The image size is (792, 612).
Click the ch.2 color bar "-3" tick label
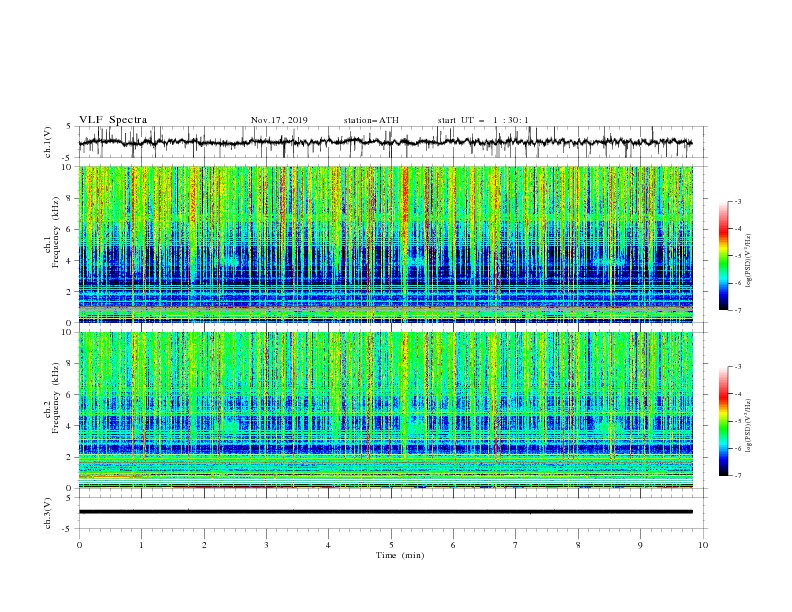click(738, 367)
